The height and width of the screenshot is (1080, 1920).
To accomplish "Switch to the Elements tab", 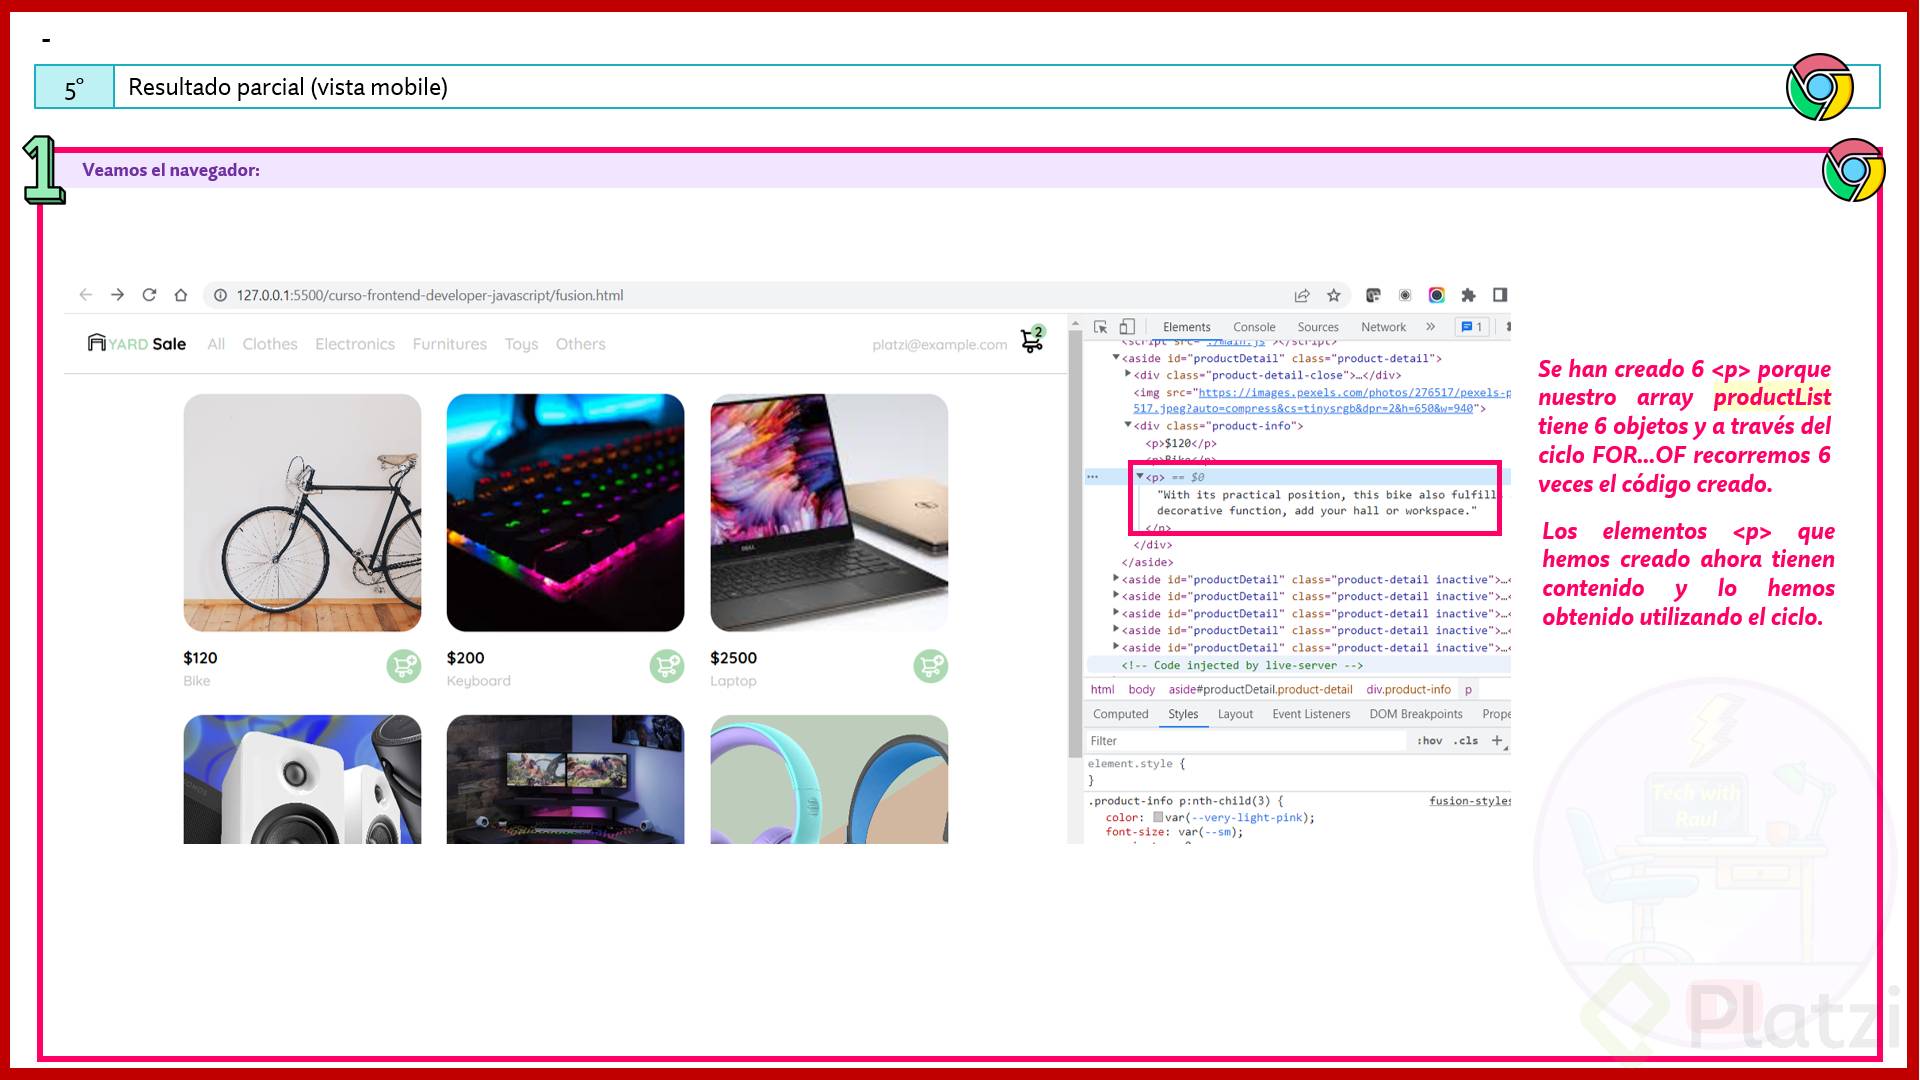I will 1186,327.
